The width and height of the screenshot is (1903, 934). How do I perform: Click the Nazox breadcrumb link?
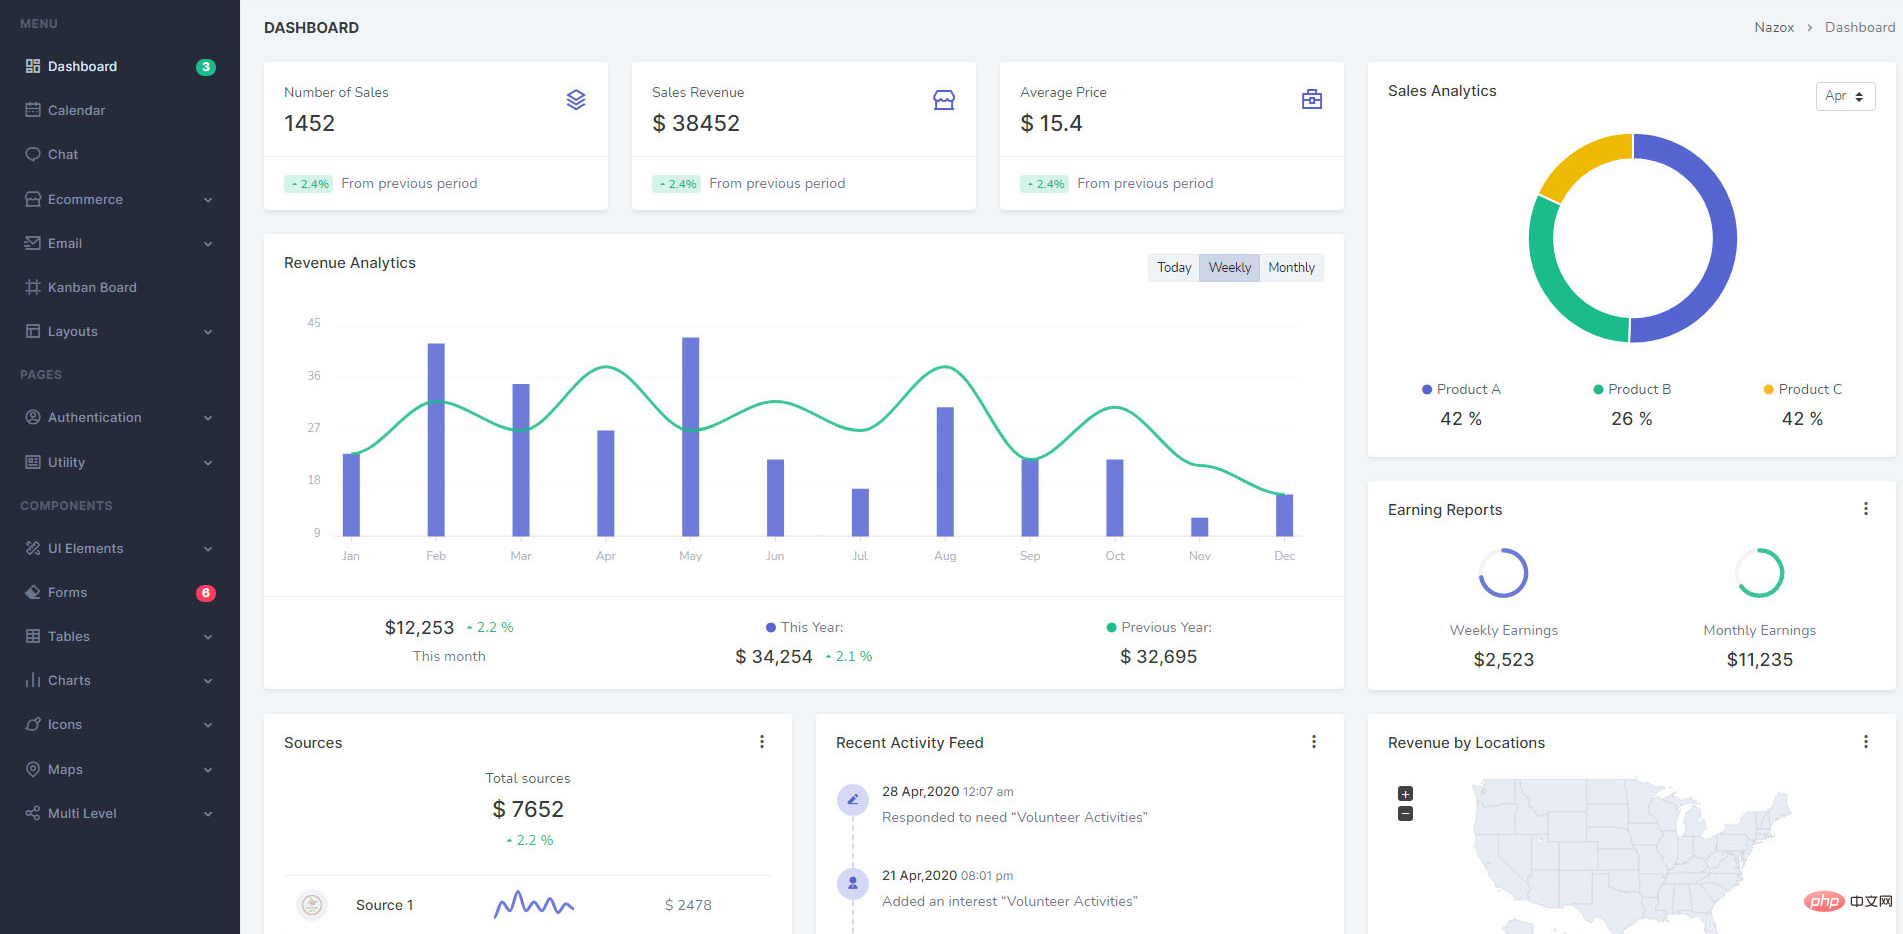pos(1773,27)
